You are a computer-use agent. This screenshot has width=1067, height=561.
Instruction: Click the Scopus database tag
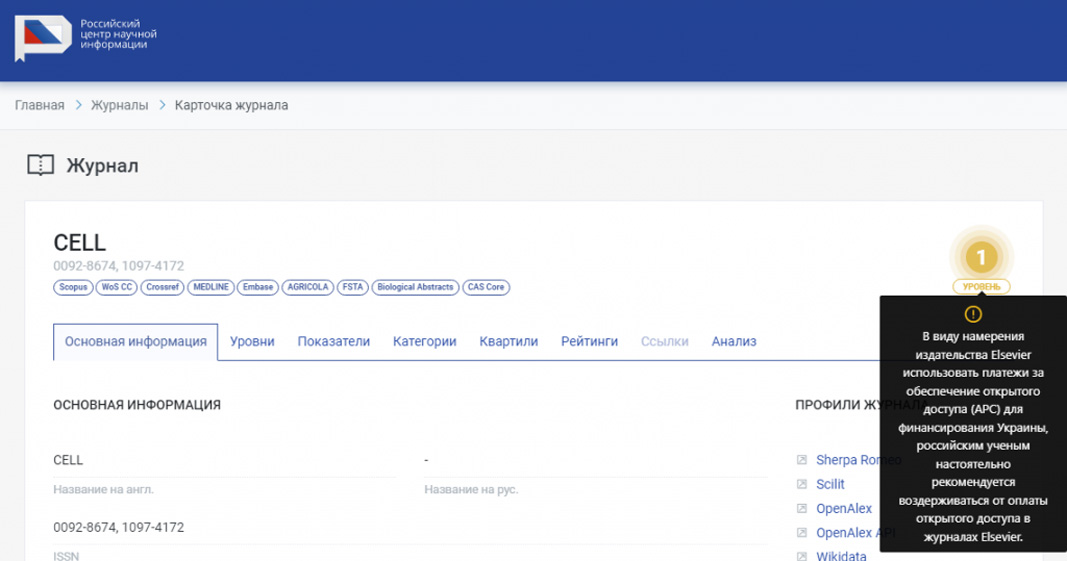73,287
